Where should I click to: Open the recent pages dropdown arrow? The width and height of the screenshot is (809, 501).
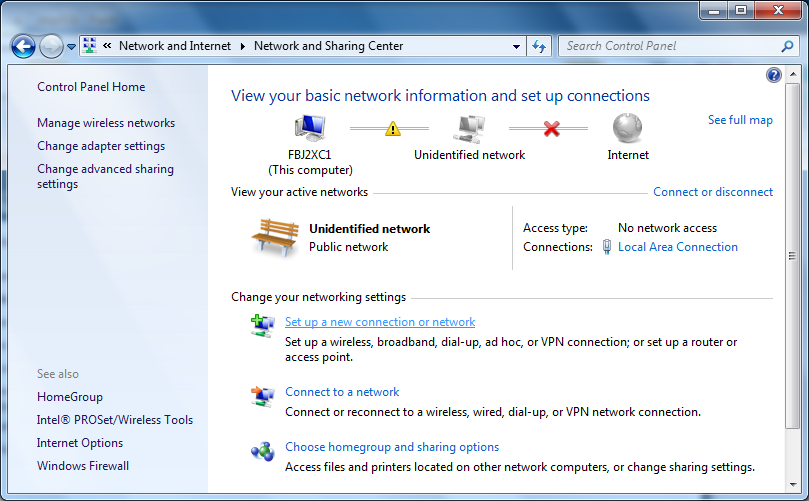(x=72, y=47)
